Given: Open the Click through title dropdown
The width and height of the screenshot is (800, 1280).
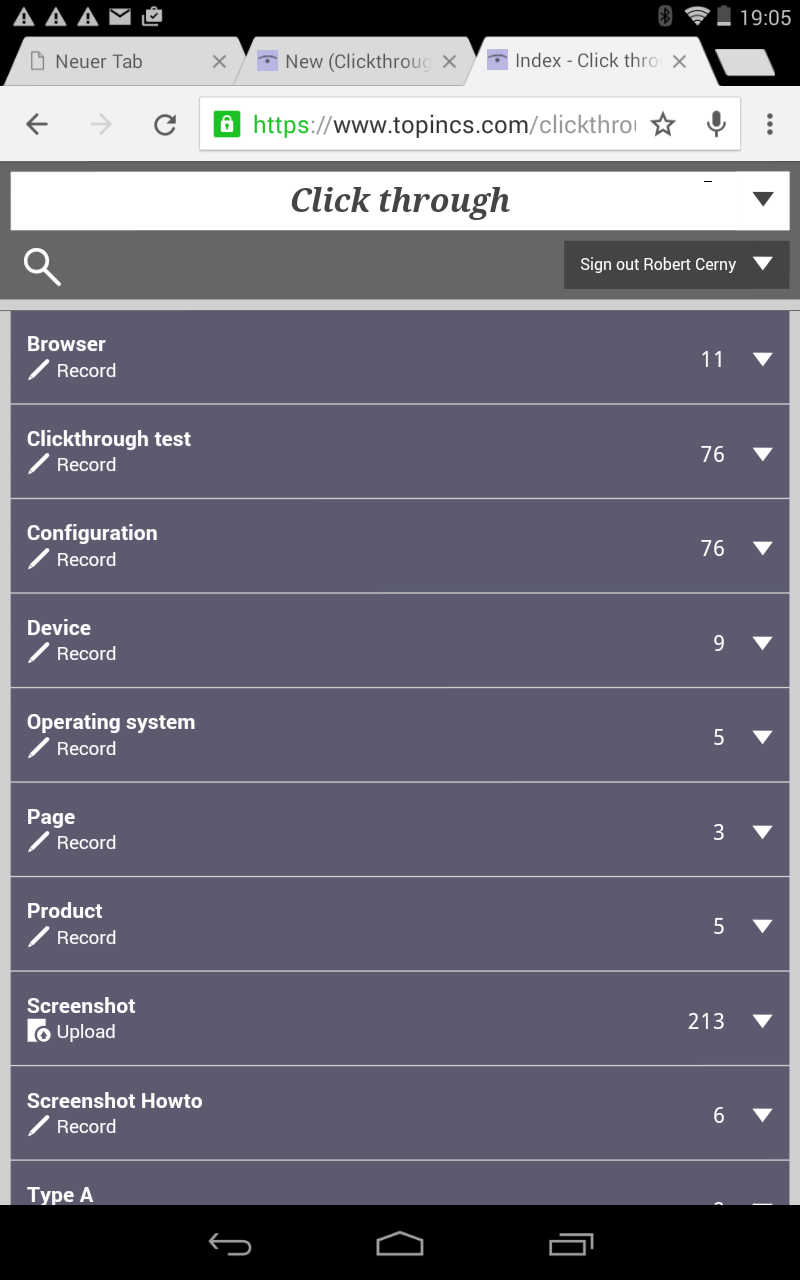Looking at the screenshot, I should (x=763, y=200).
